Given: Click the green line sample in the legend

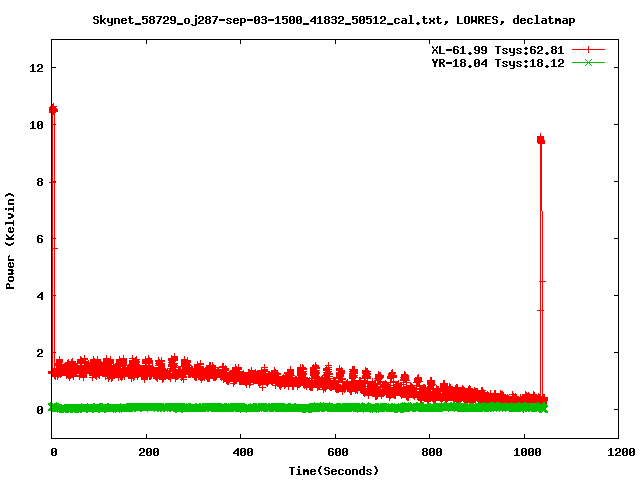Looking at the screenshot, I should pos(588,62).
